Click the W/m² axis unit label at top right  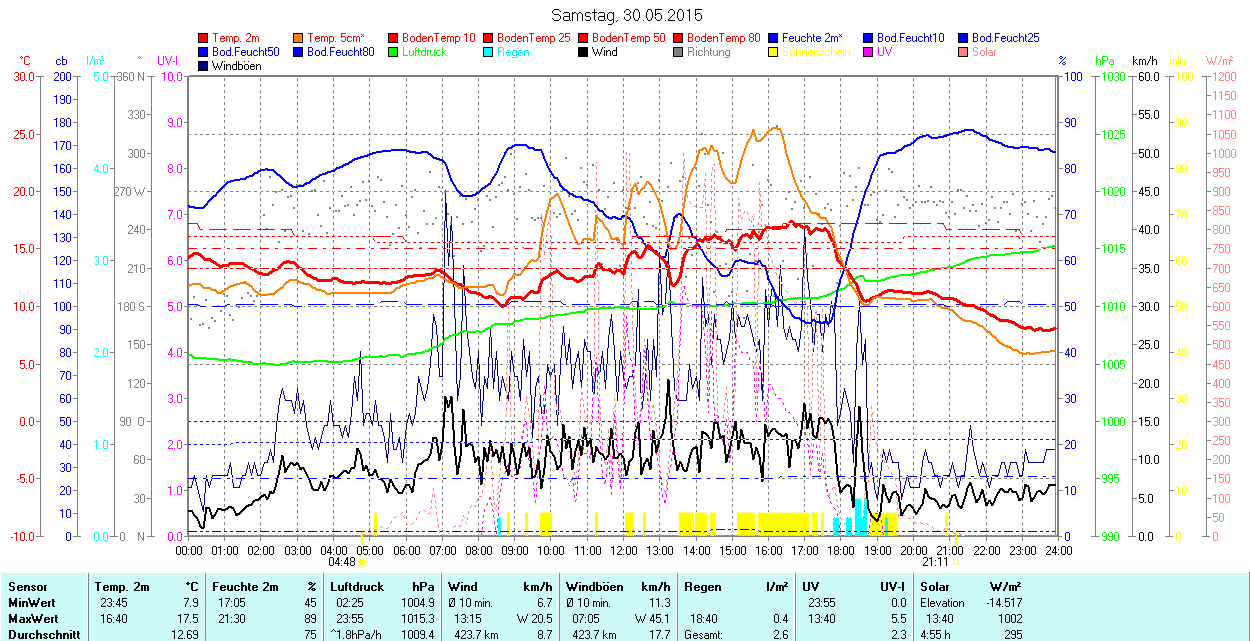1219,61
